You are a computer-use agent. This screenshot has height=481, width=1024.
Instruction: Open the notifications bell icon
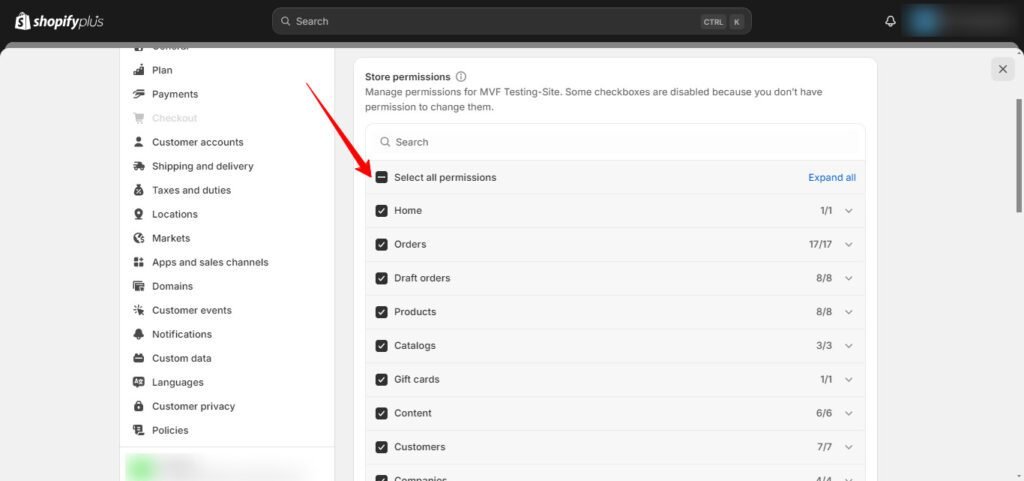[x=890, y=22]
